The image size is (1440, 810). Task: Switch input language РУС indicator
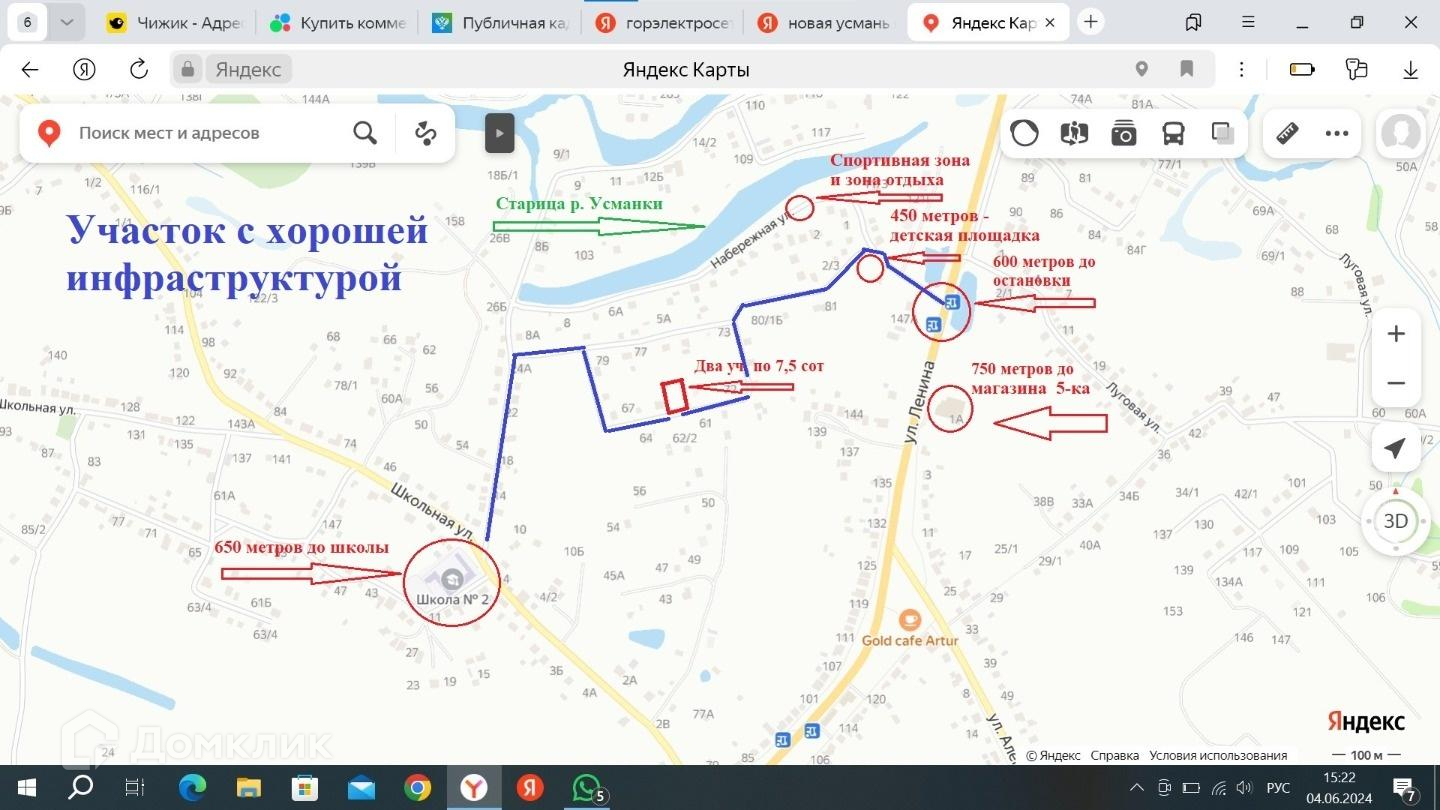1278,788
